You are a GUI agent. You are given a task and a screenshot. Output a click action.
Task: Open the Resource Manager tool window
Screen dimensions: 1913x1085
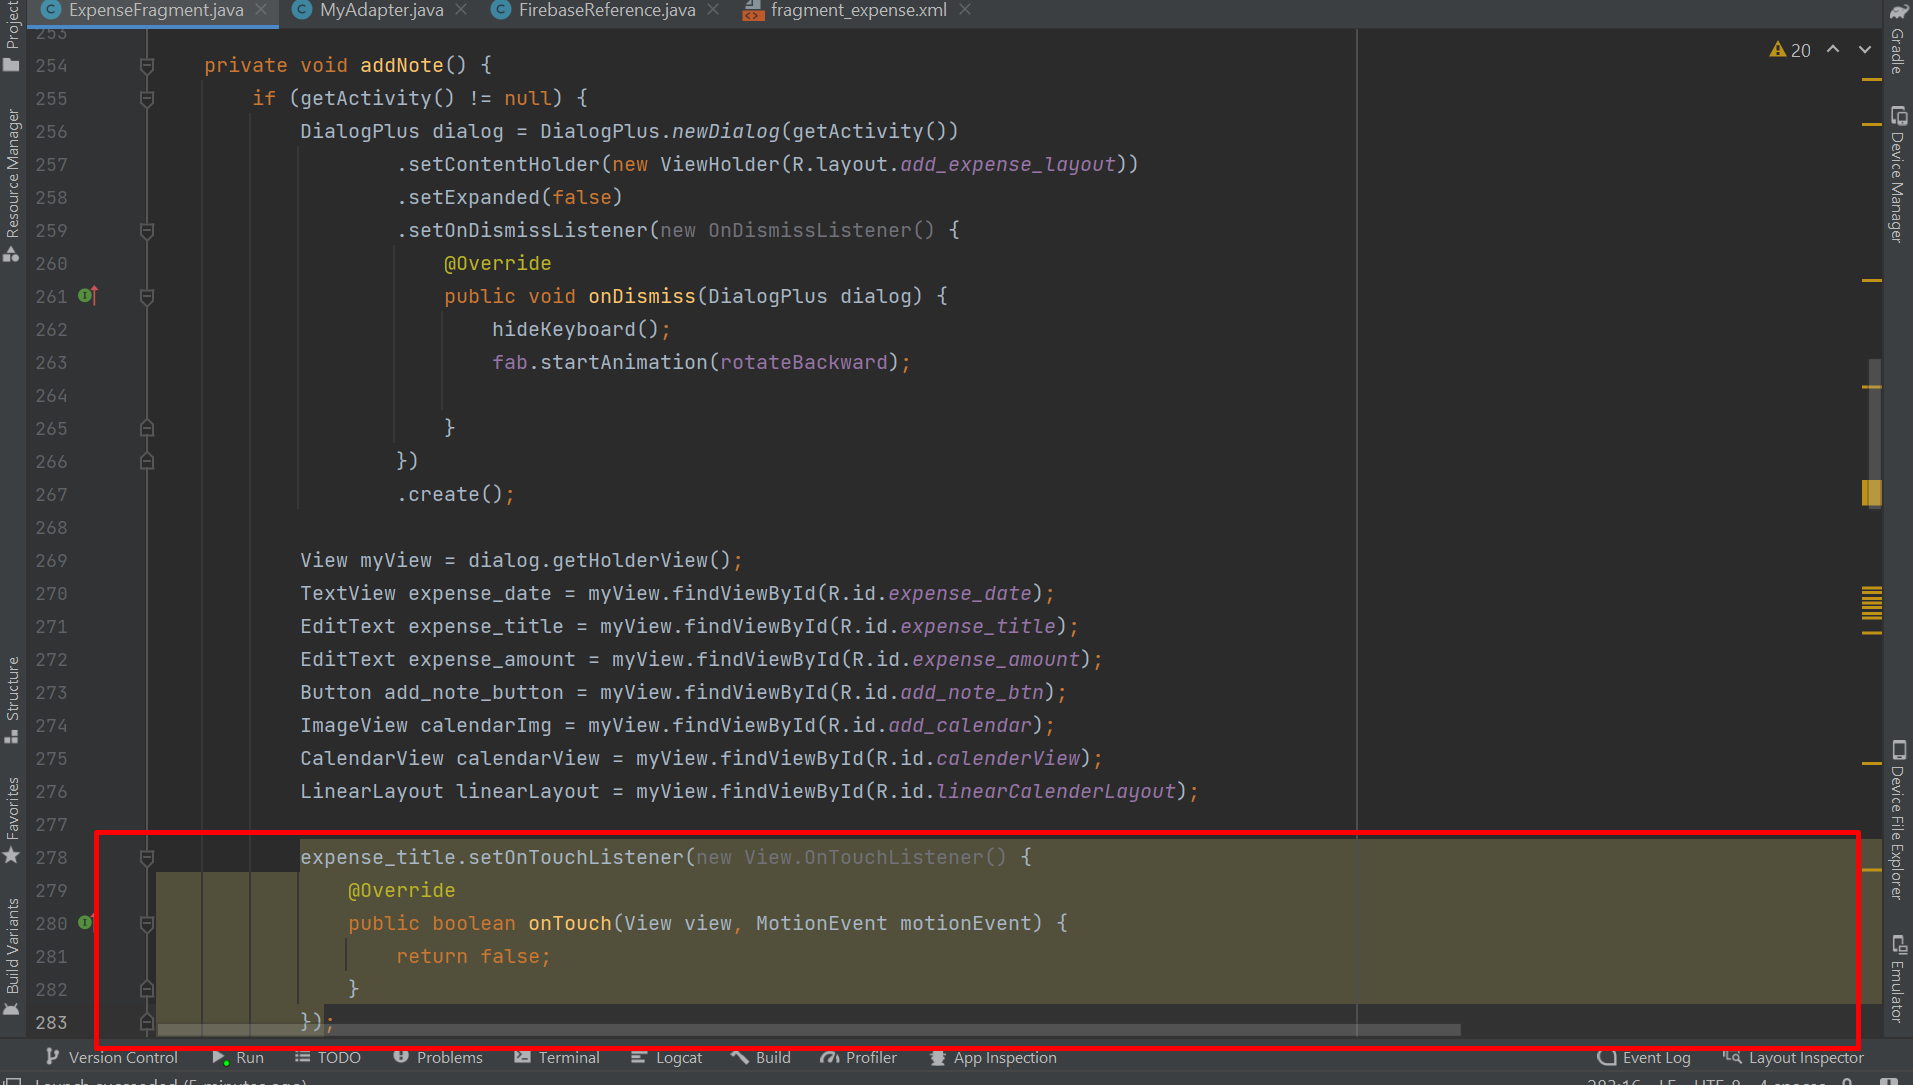pos(12,186)
